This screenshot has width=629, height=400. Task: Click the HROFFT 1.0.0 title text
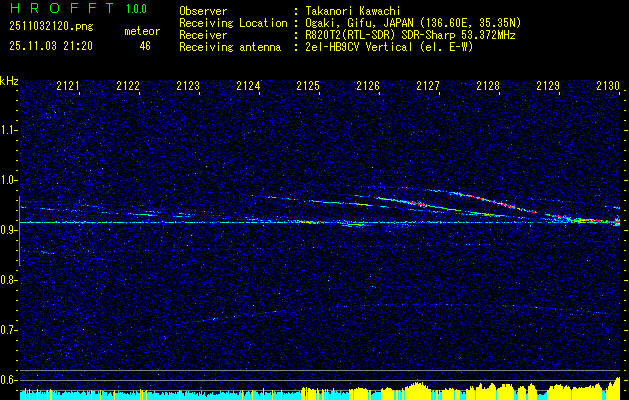tap(78, 8)
